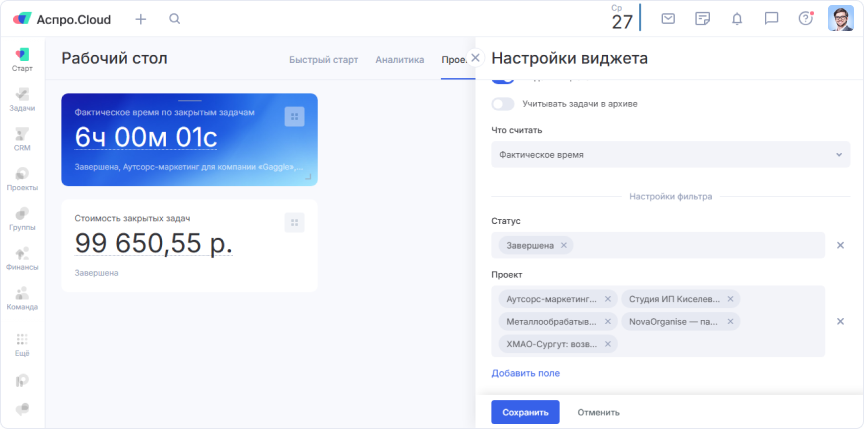
Task: Open the help question mark icon
Action: 806,19
